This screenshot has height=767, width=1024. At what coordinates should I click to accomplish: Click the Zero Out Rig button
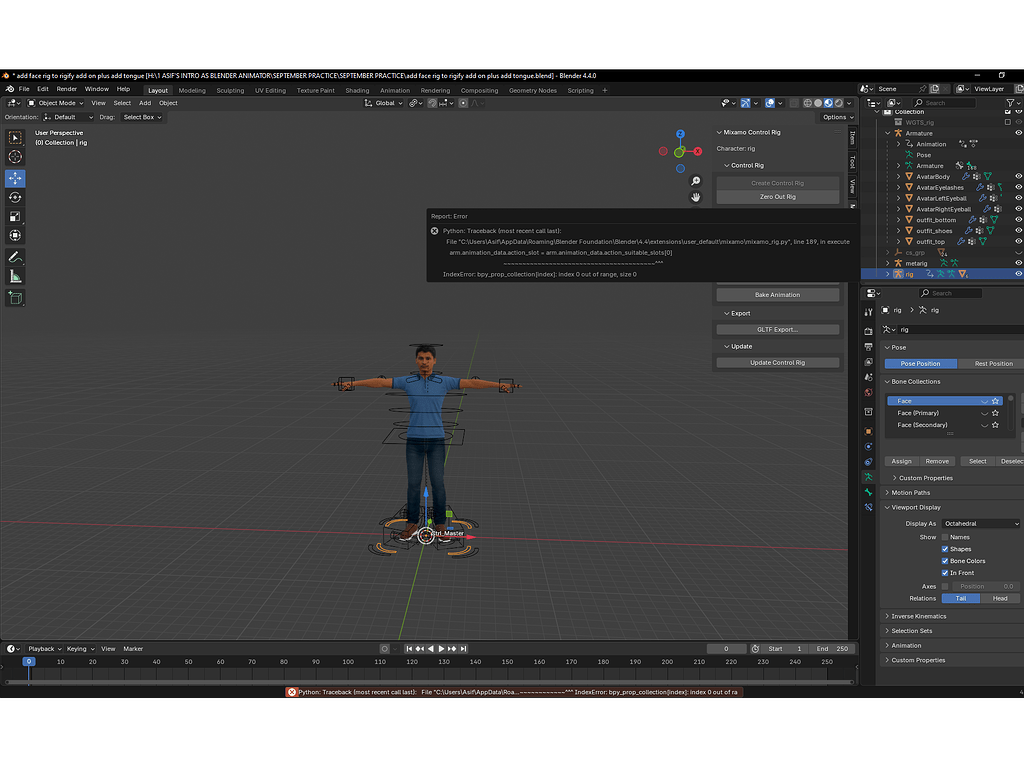point(778,197)
